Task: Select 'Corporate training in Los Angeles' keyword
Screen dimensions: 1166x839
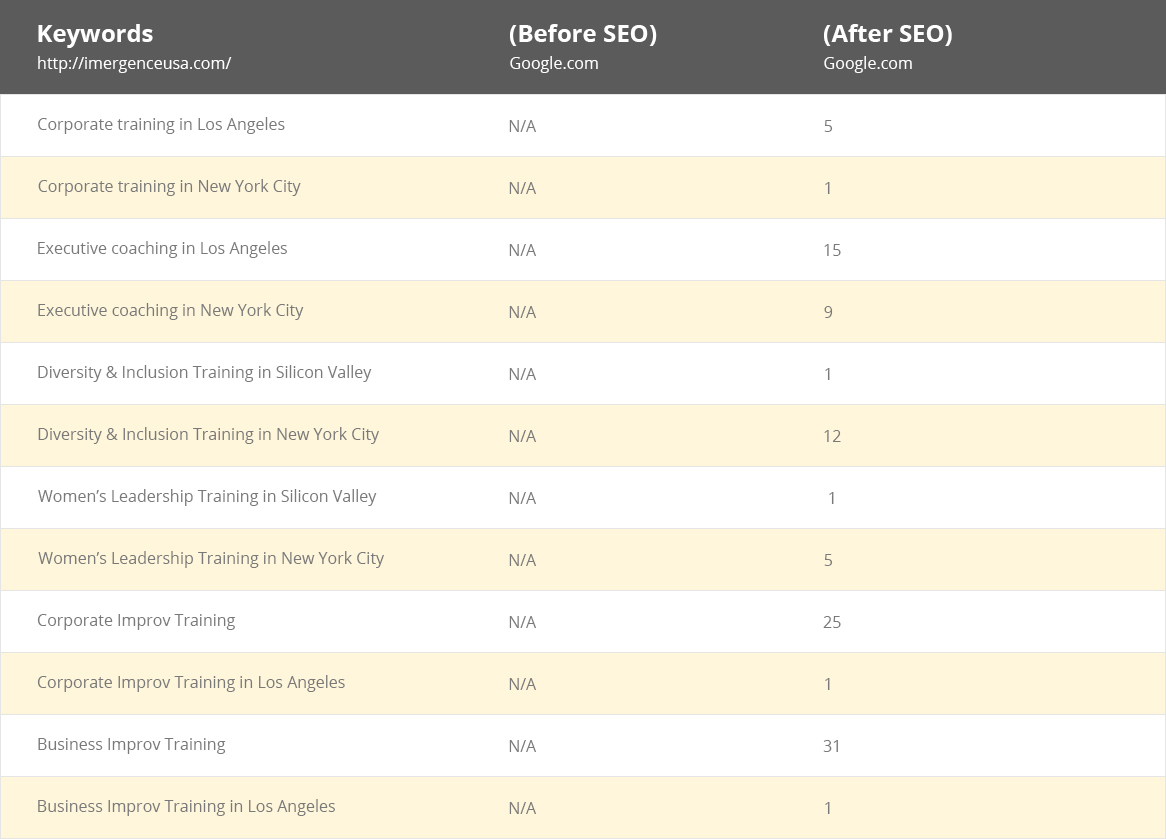Action: [x=161, y=125]
